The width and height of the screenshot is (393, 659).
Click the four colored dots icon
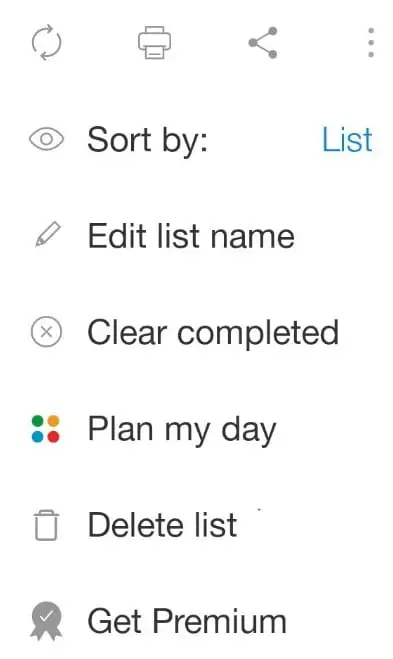click(x=46, y=429)
